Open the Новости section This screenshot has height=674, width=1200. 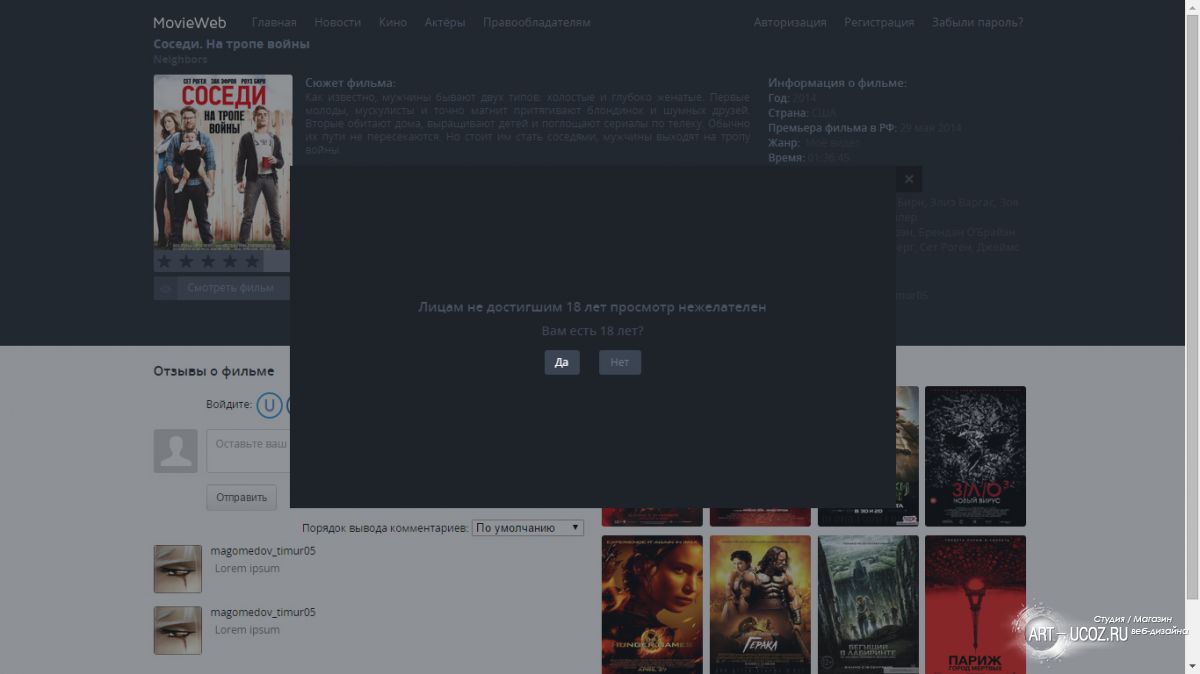coord(337,22)
